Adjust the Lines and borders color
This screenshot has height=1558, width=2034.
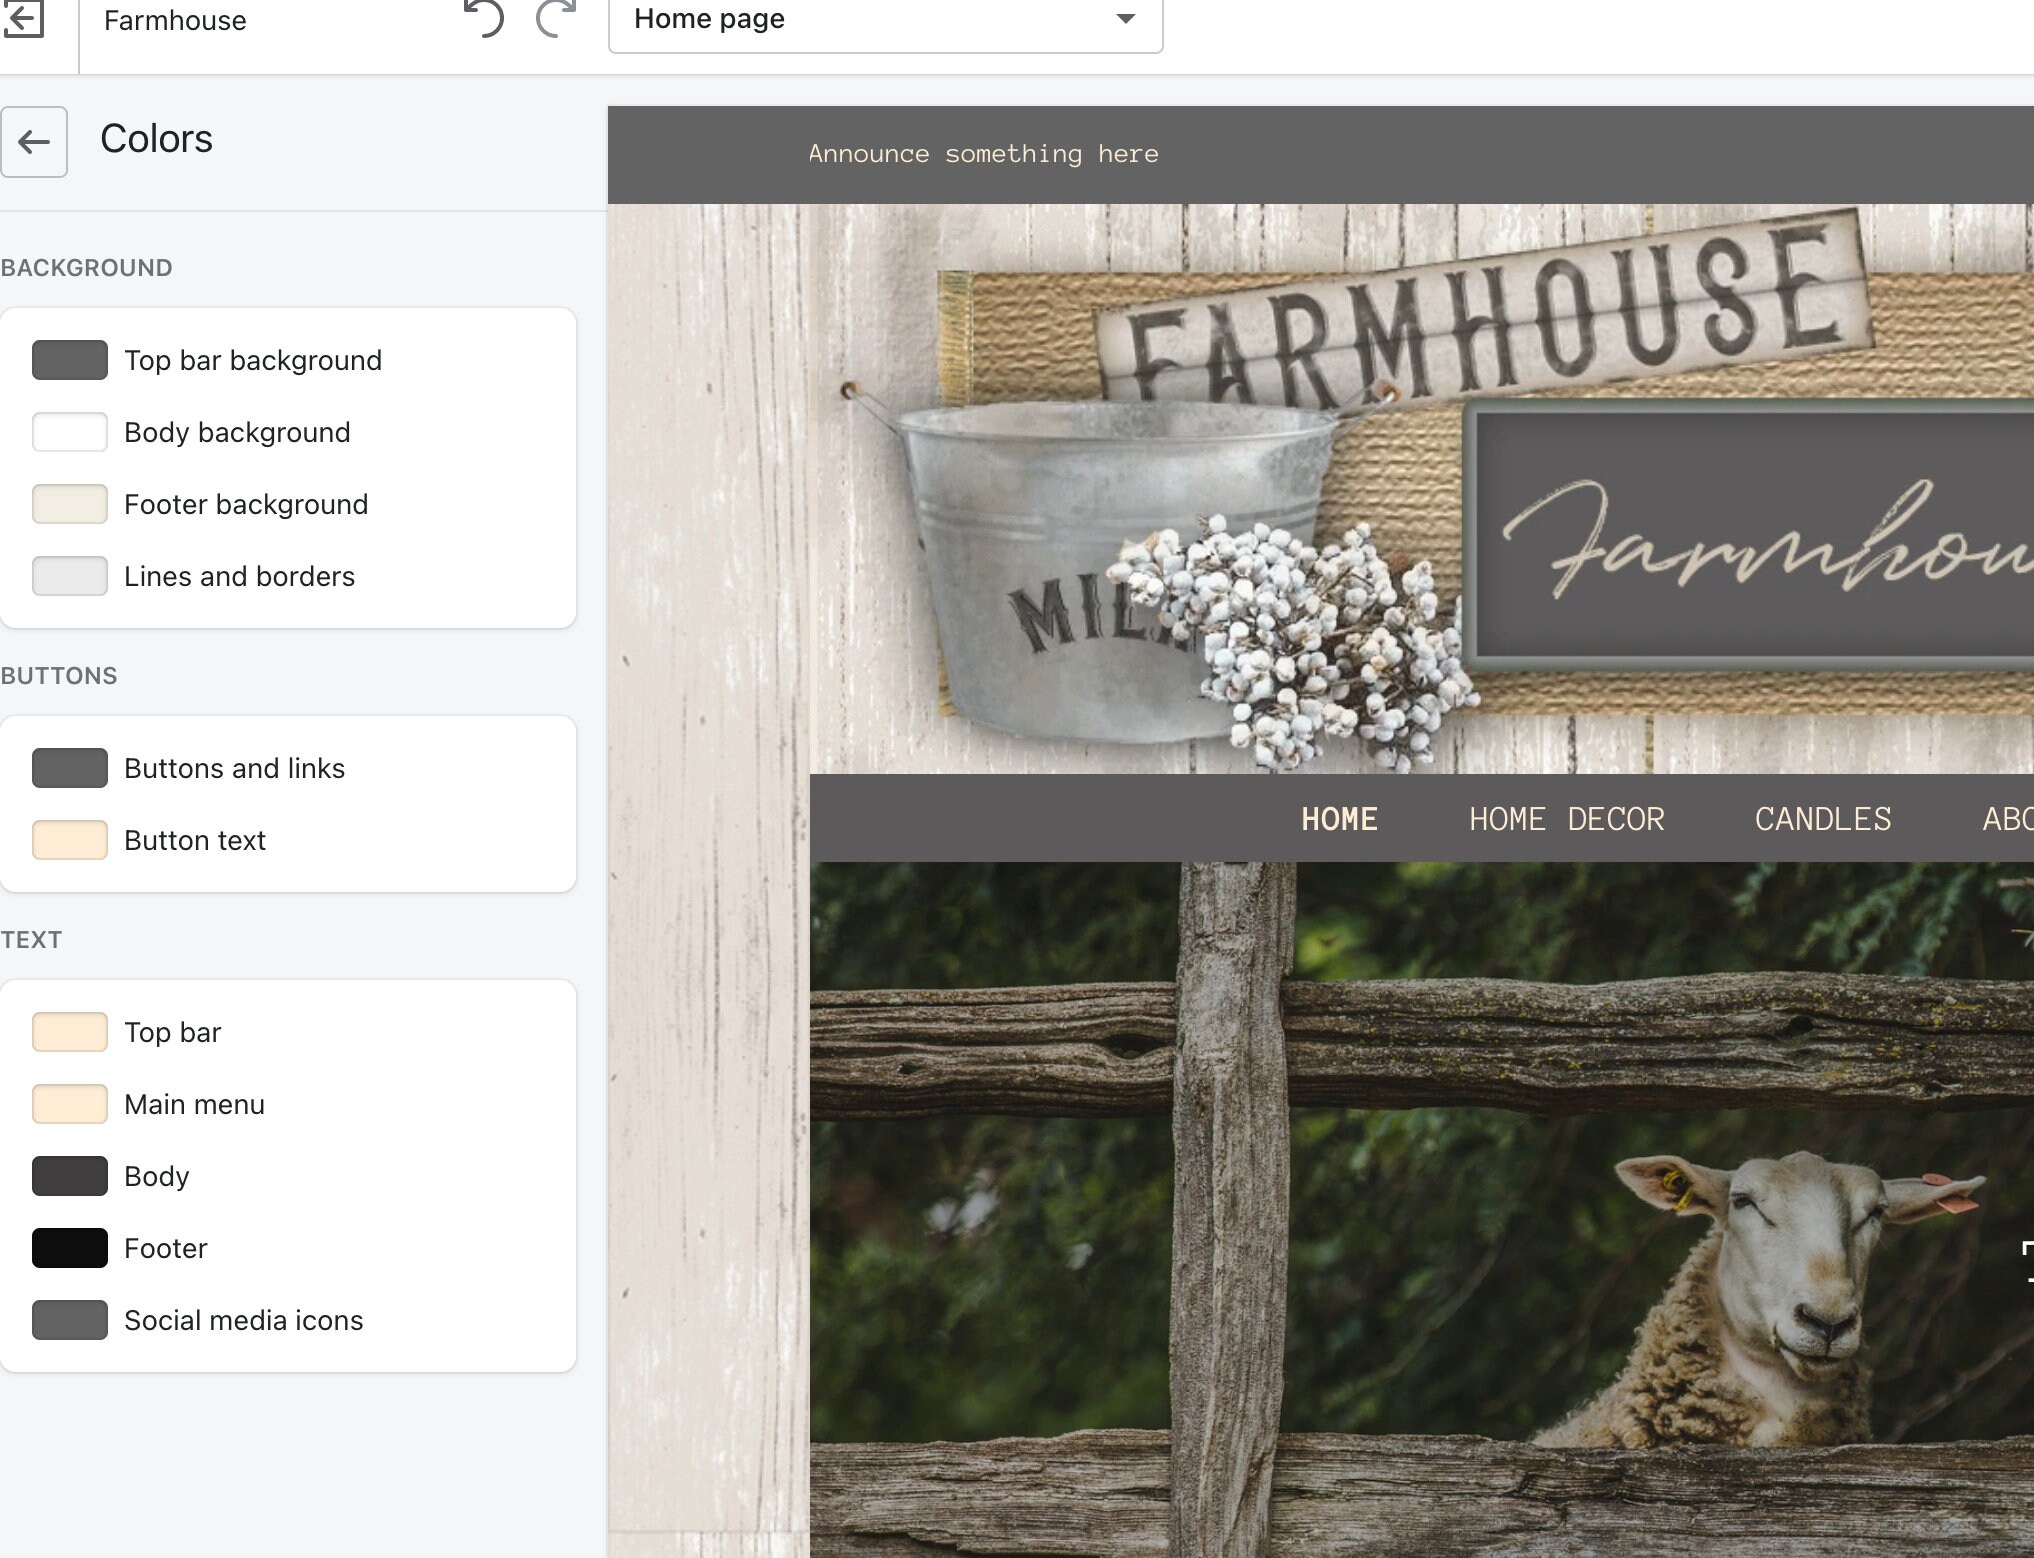pyautogui.click(x=69, y=576)
